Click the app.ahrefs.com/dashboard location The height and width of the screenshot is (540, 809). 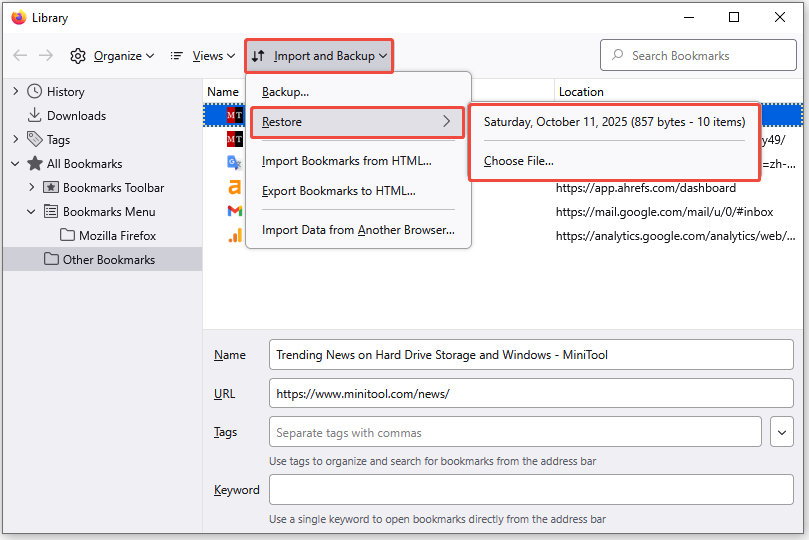click(645, 188)
